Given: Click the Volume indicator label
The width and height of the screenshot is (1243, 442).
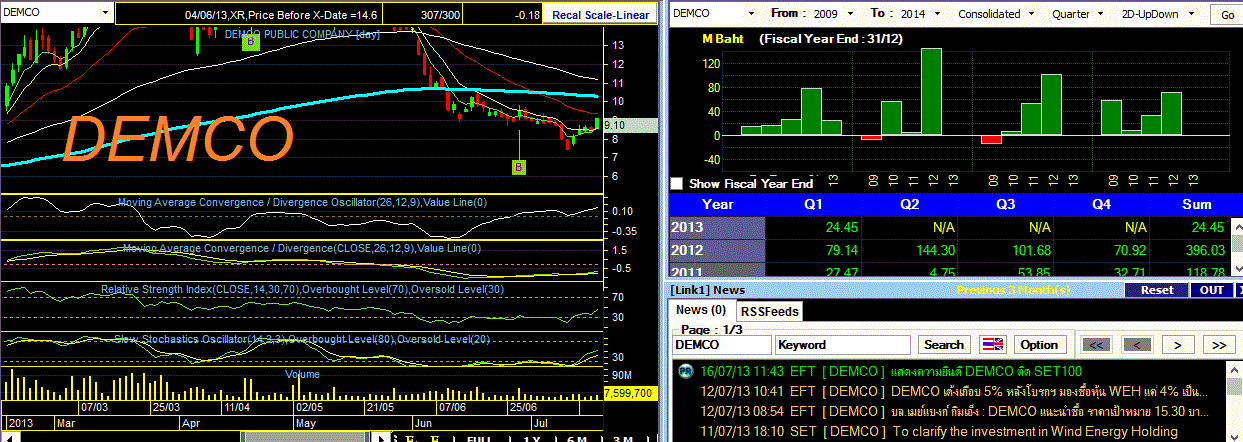Looking at the screenshot, I should tap(302, 374).
